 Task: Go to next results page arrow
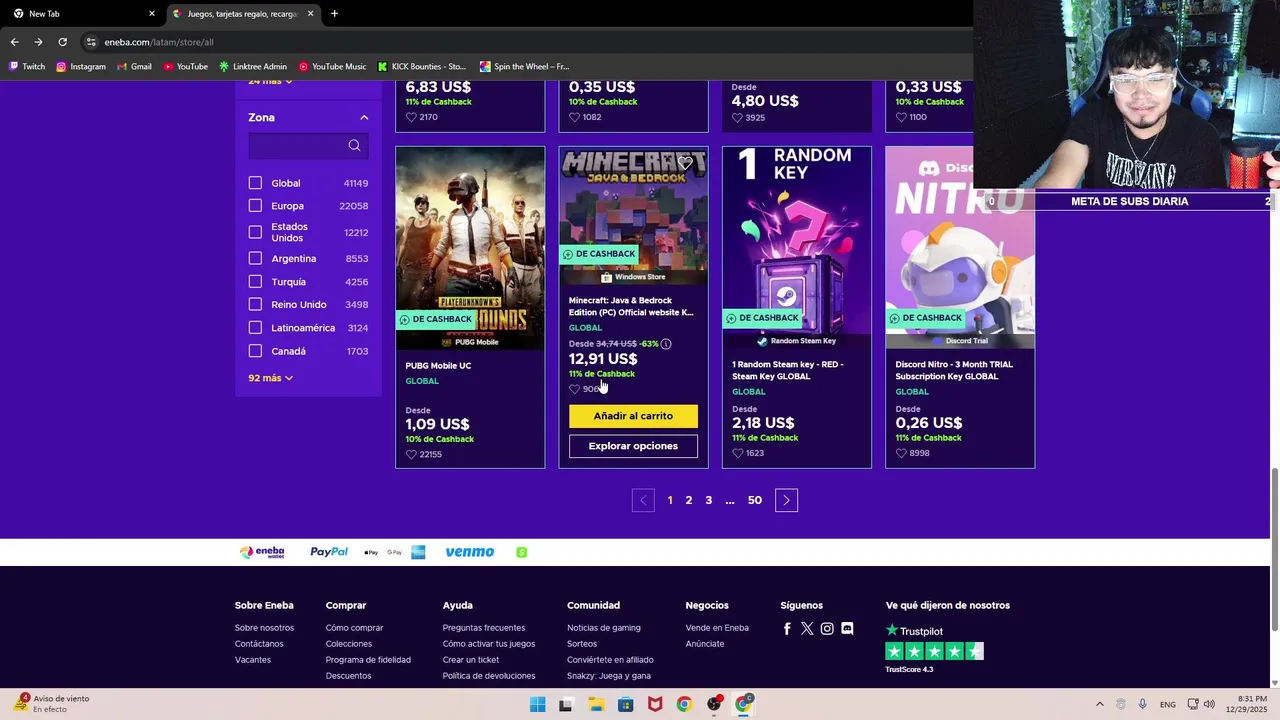point(786,500)
